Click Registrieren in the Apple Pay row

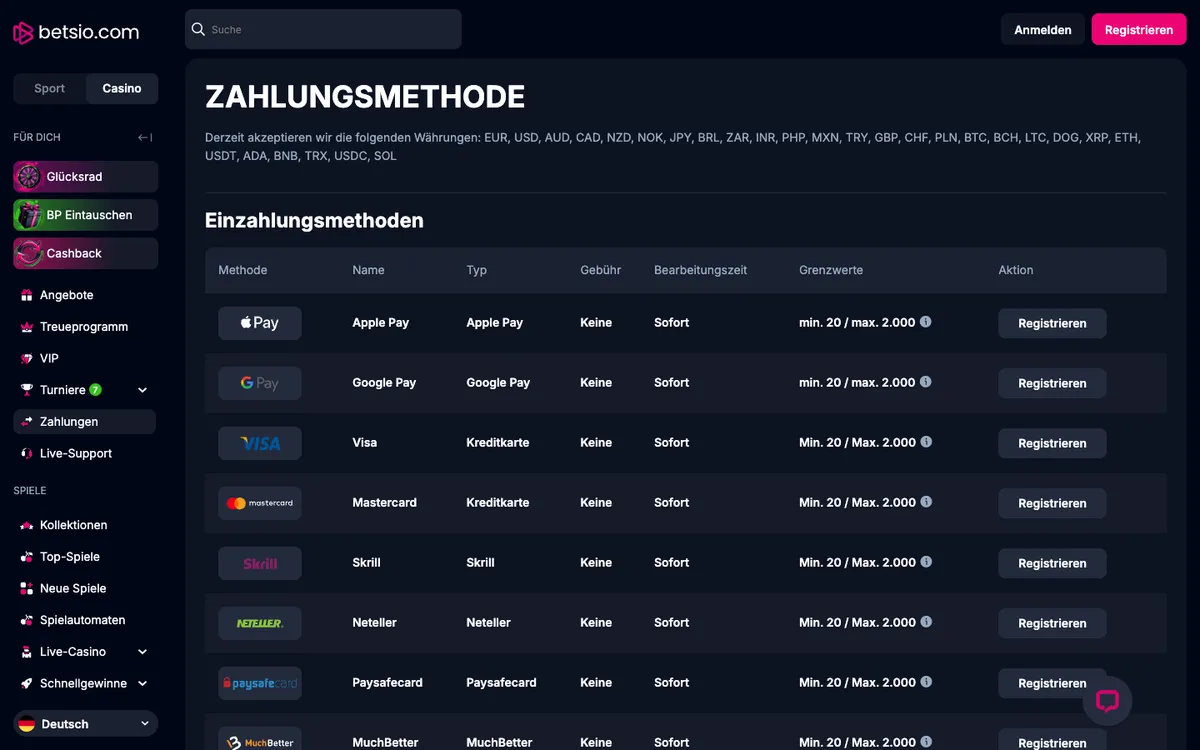tap(1052, 323)
